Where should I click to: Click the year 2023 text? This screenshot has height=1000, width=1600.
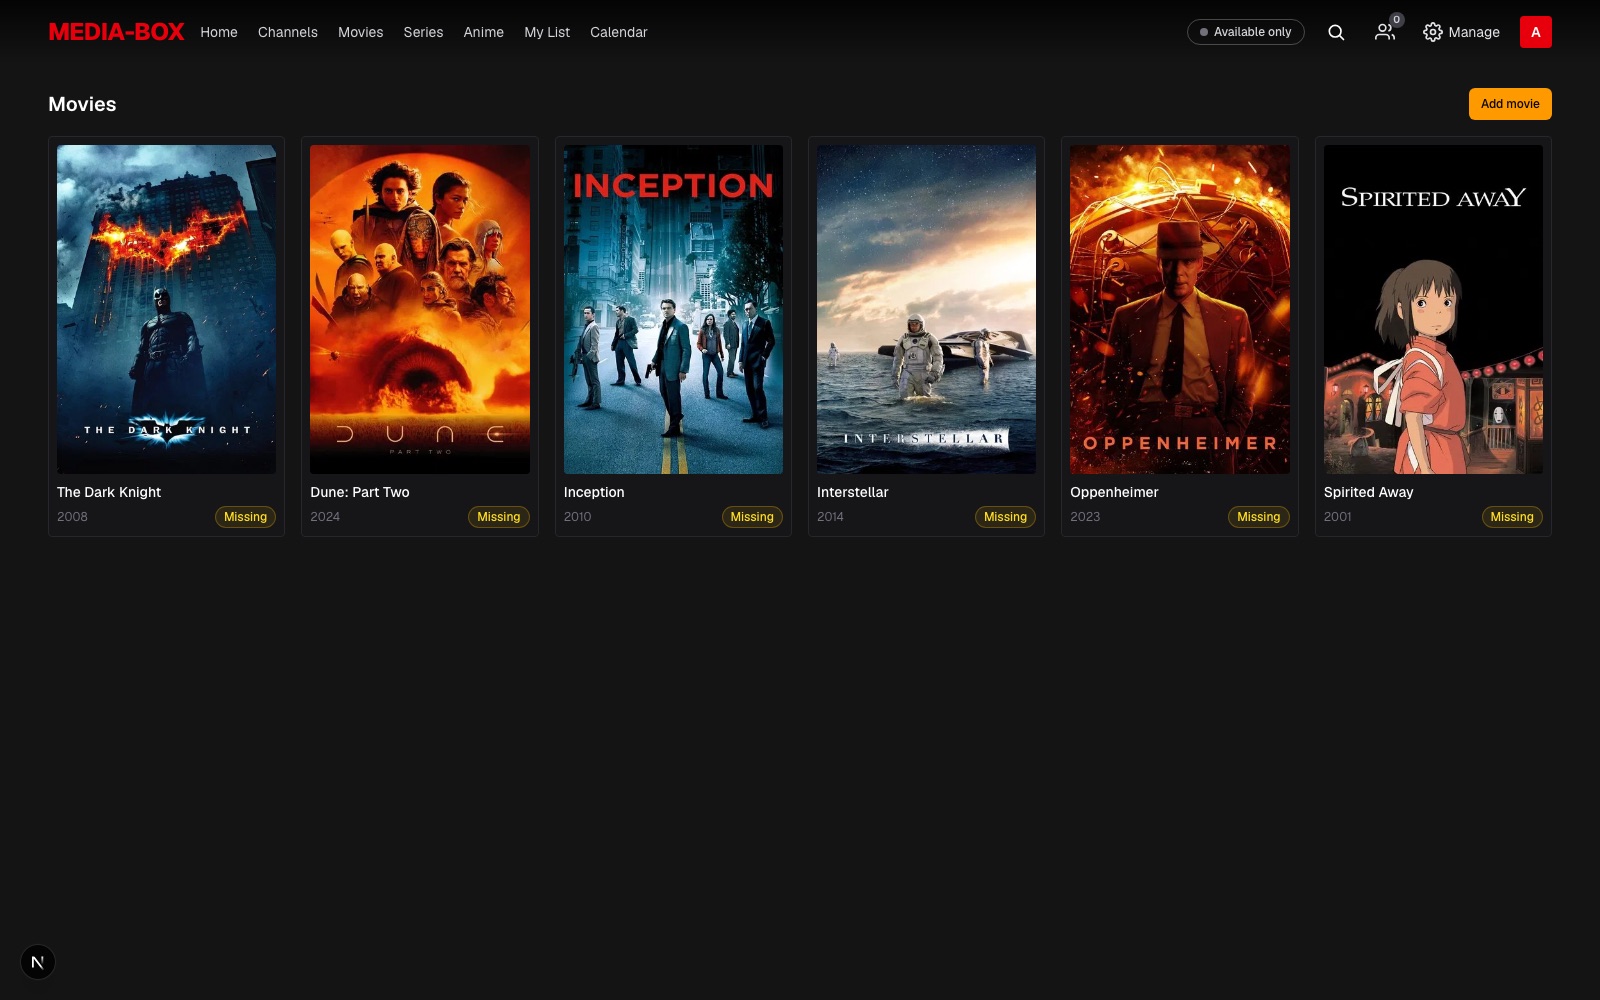click(x=1085, y=517)
